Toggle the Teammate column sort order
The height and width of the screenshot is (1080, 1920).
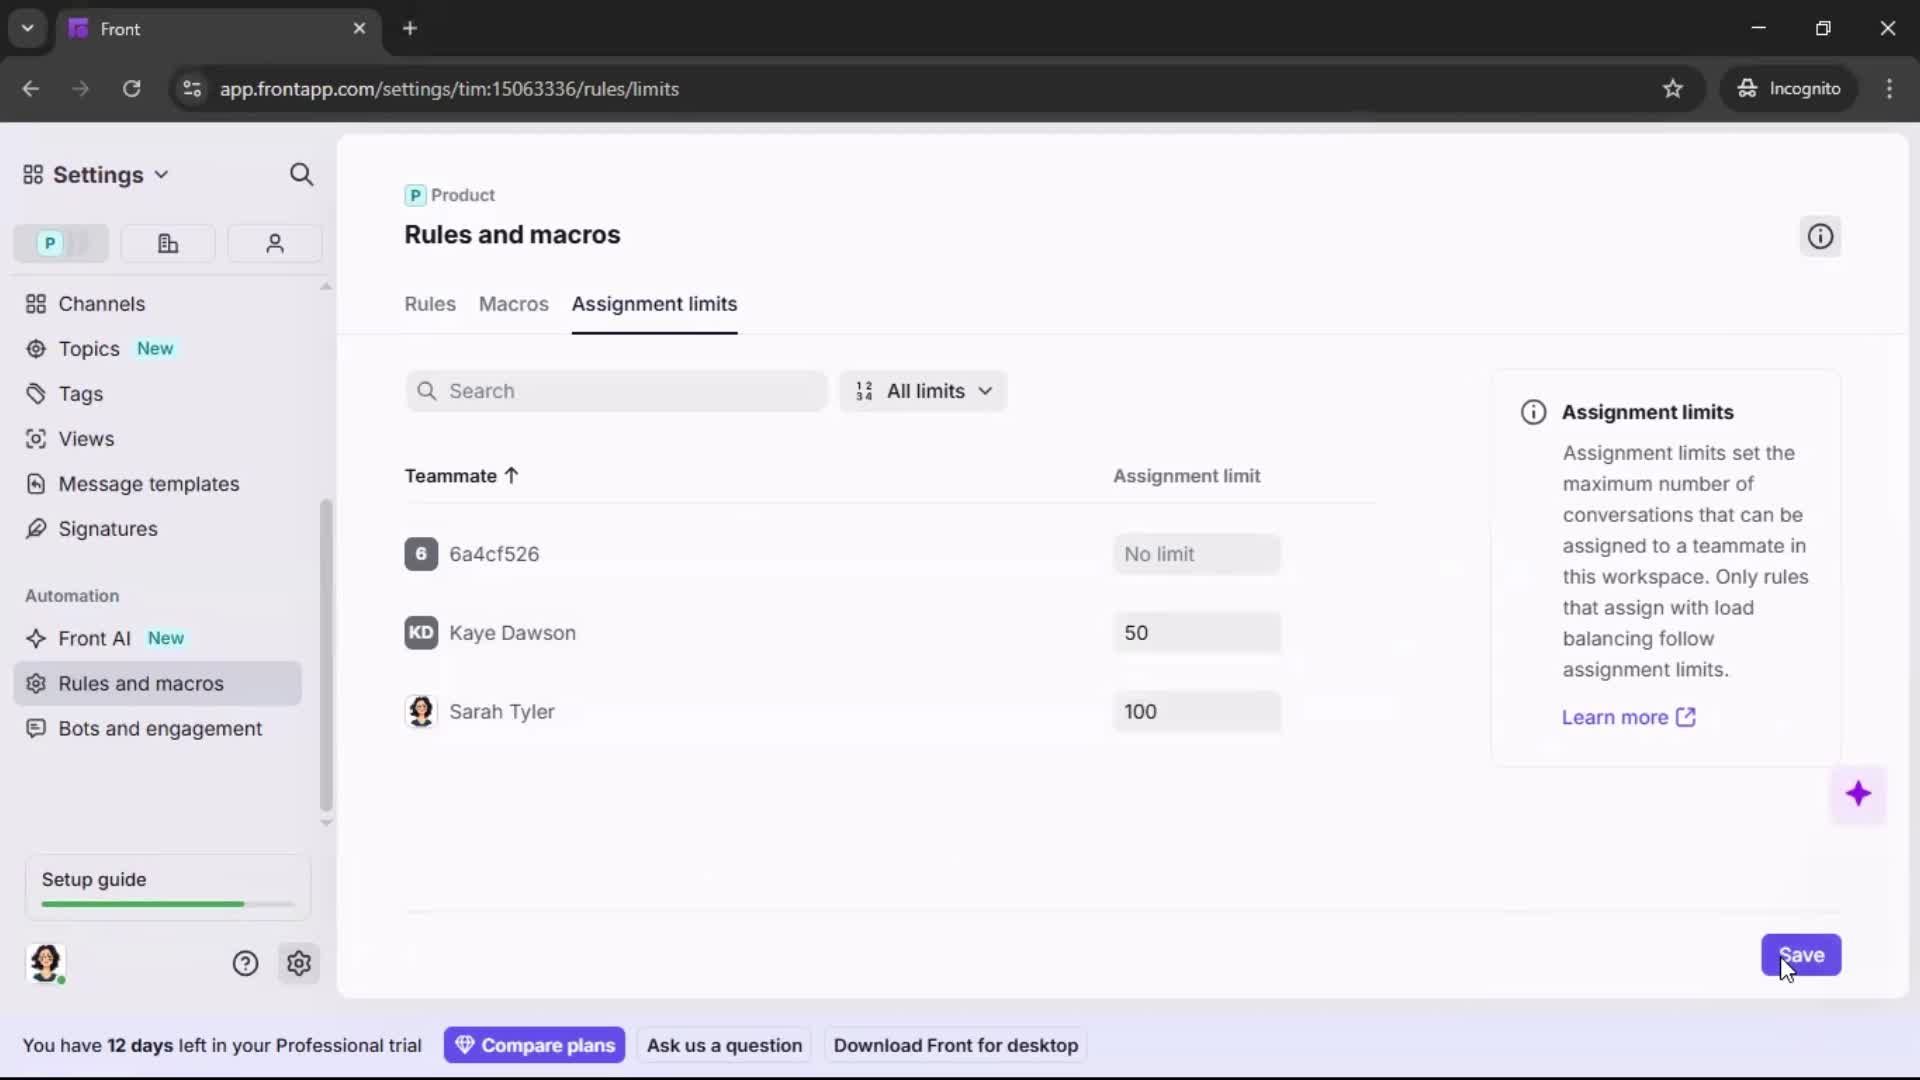[x=462, y=476]
